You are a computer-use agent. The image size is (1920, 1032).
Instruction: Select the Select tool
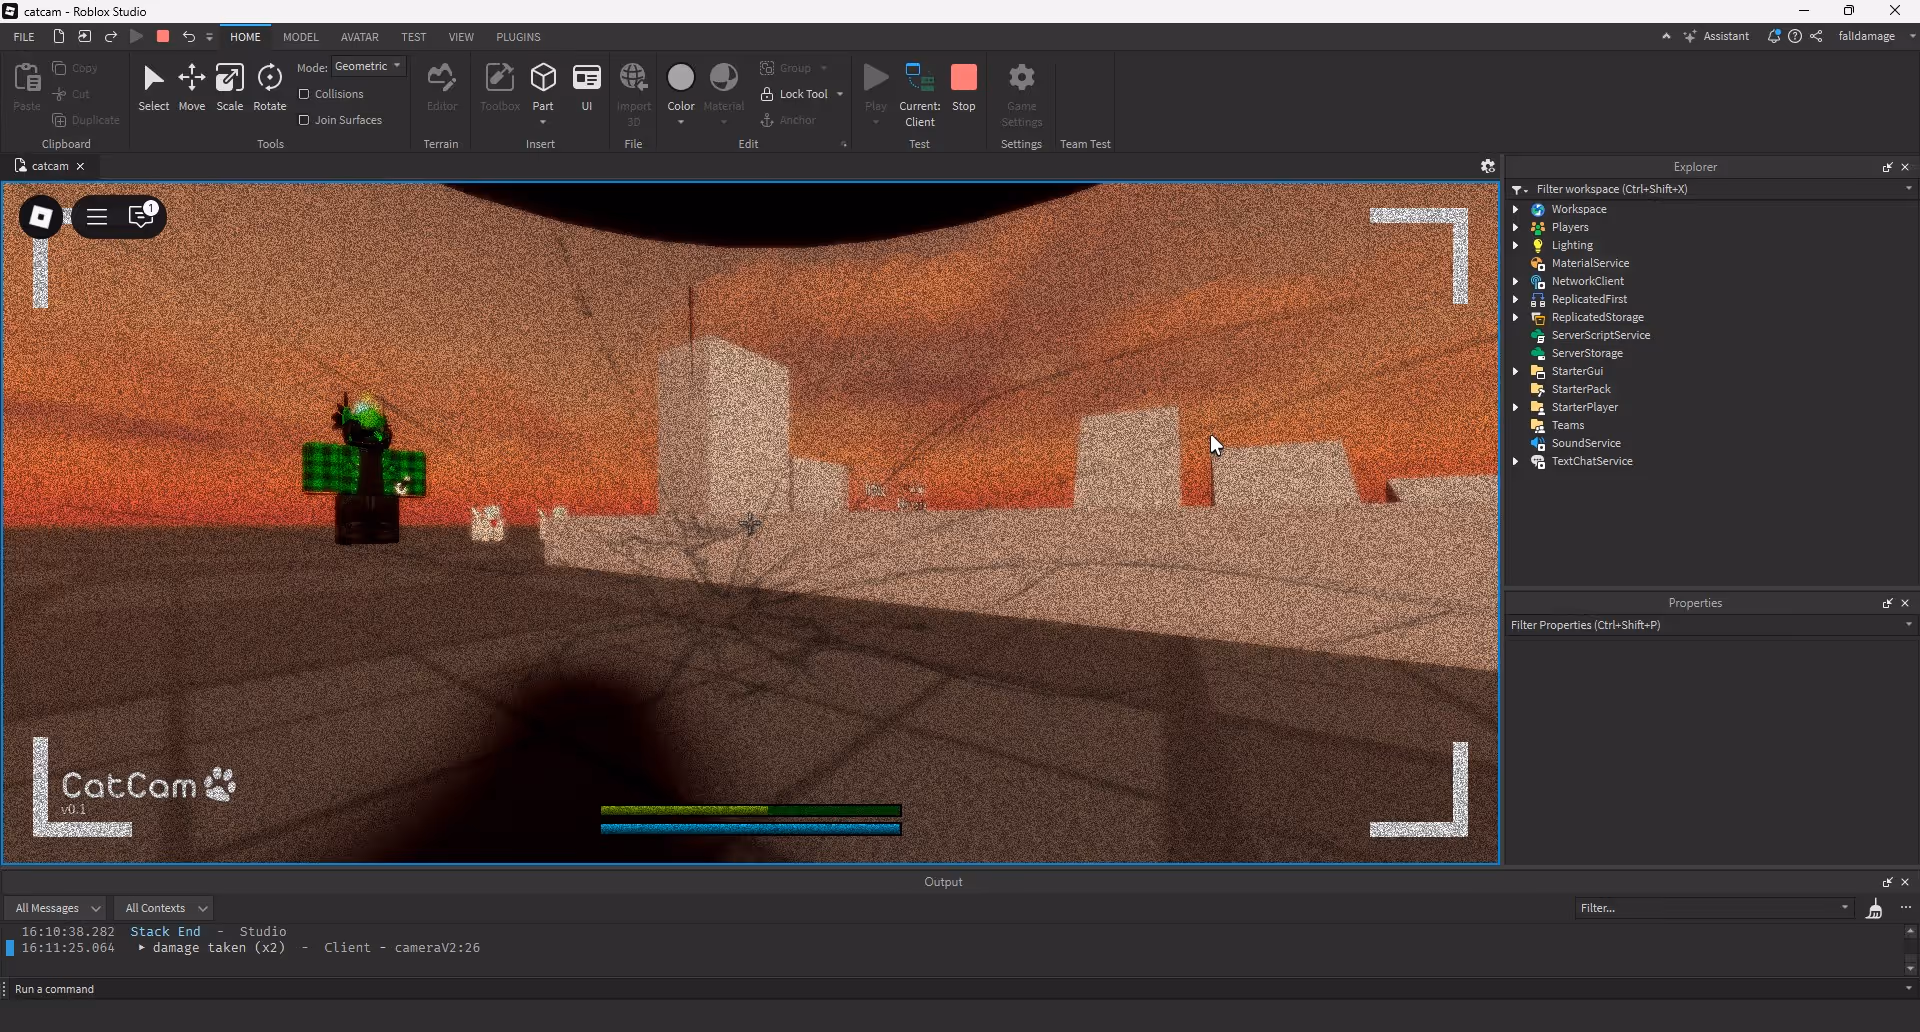(153, 87)
